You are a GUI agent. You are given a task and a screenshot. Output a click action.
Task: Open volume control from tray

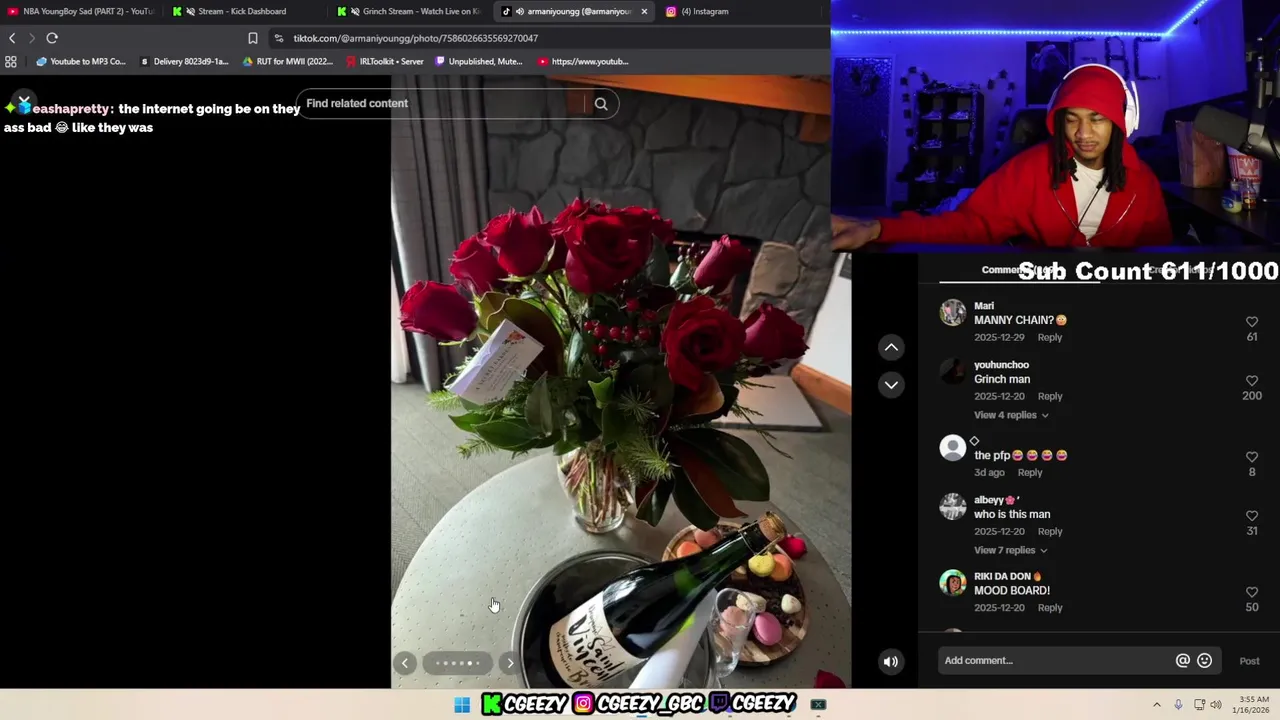pos(1216,705)
